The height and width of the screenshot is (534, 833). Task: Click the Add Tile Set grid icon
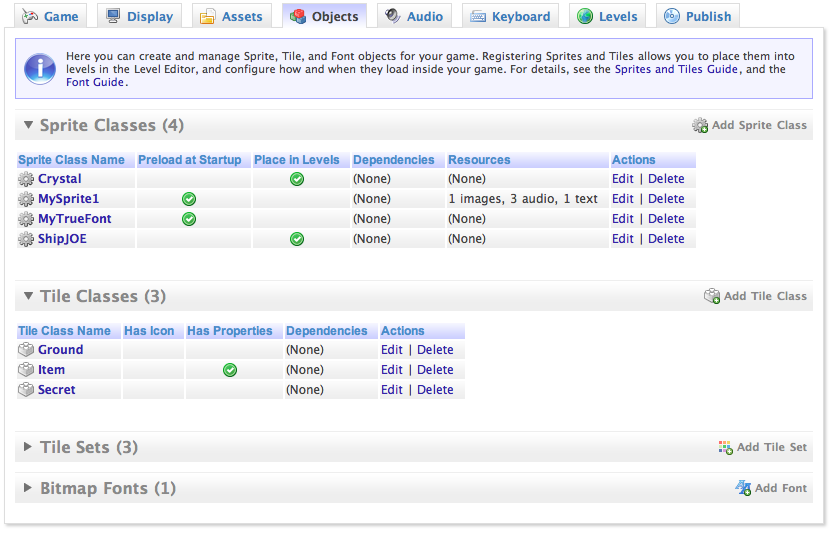[x=726, y=448]
